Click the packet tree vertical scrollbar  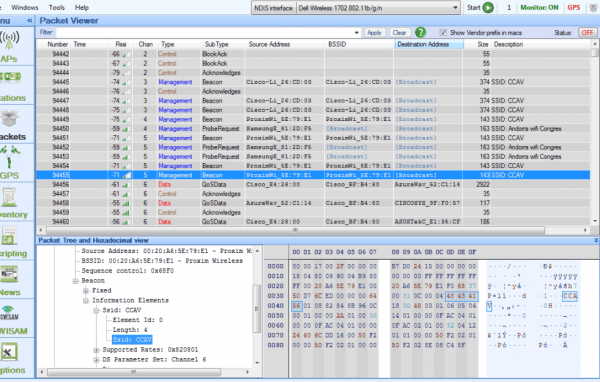(257, 309)
